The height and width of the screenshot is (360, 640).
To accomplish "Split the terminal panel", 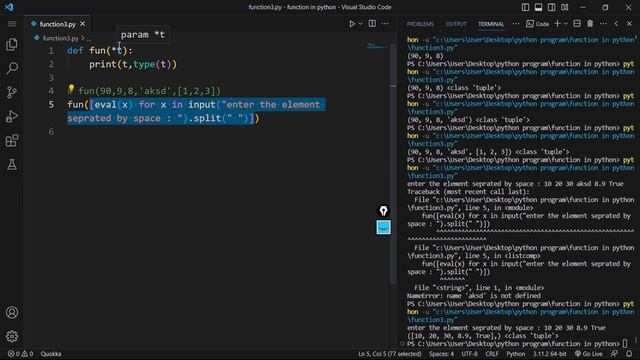I will [x=577, y=24].
